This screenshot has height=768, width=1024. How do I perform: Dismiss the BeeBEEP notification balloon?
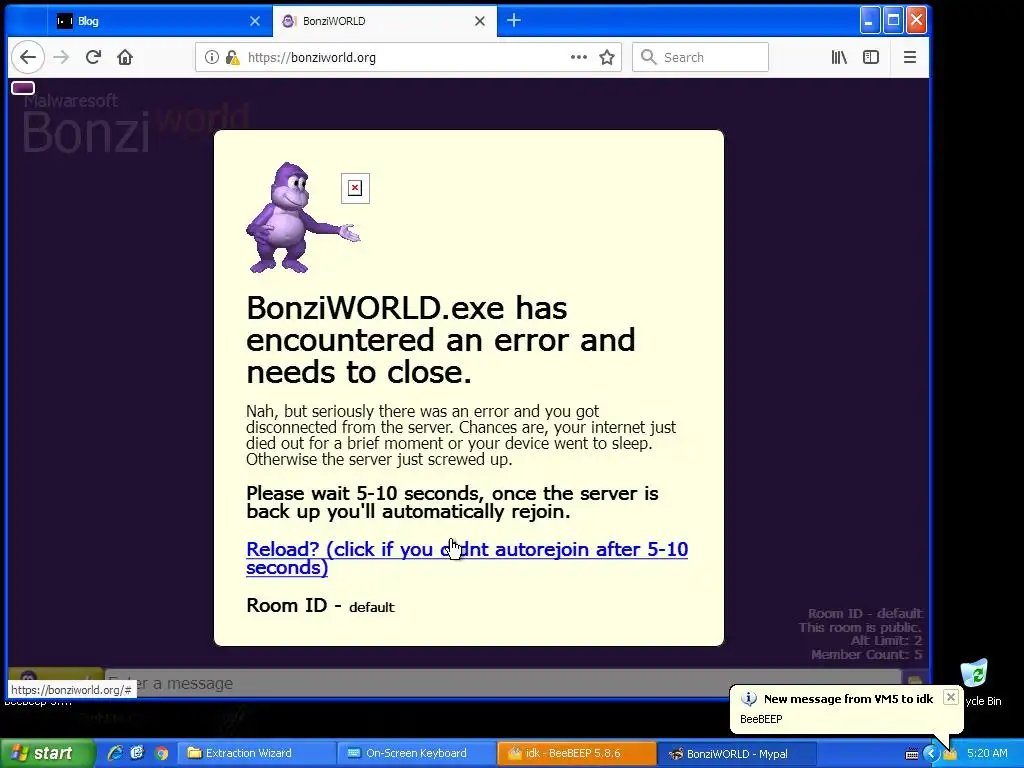coord(951,697)
